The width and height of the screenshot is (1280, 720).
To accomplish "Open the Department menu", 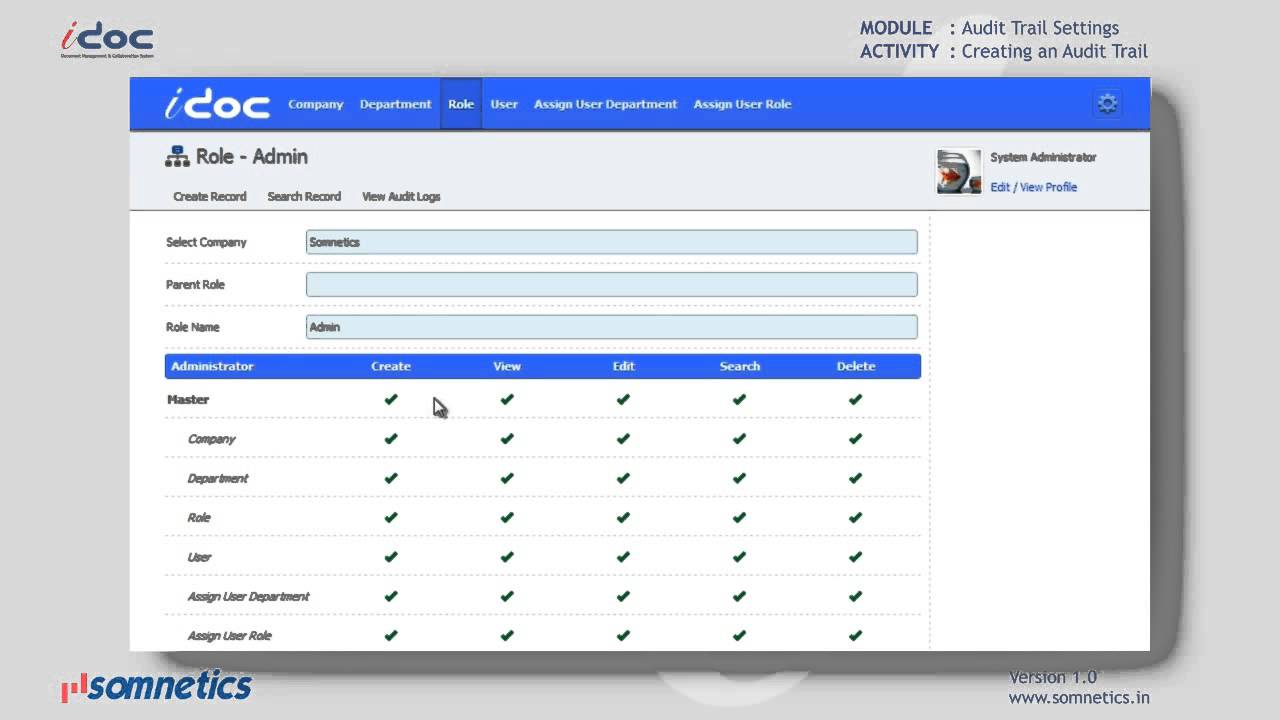I will pos(396,104).
